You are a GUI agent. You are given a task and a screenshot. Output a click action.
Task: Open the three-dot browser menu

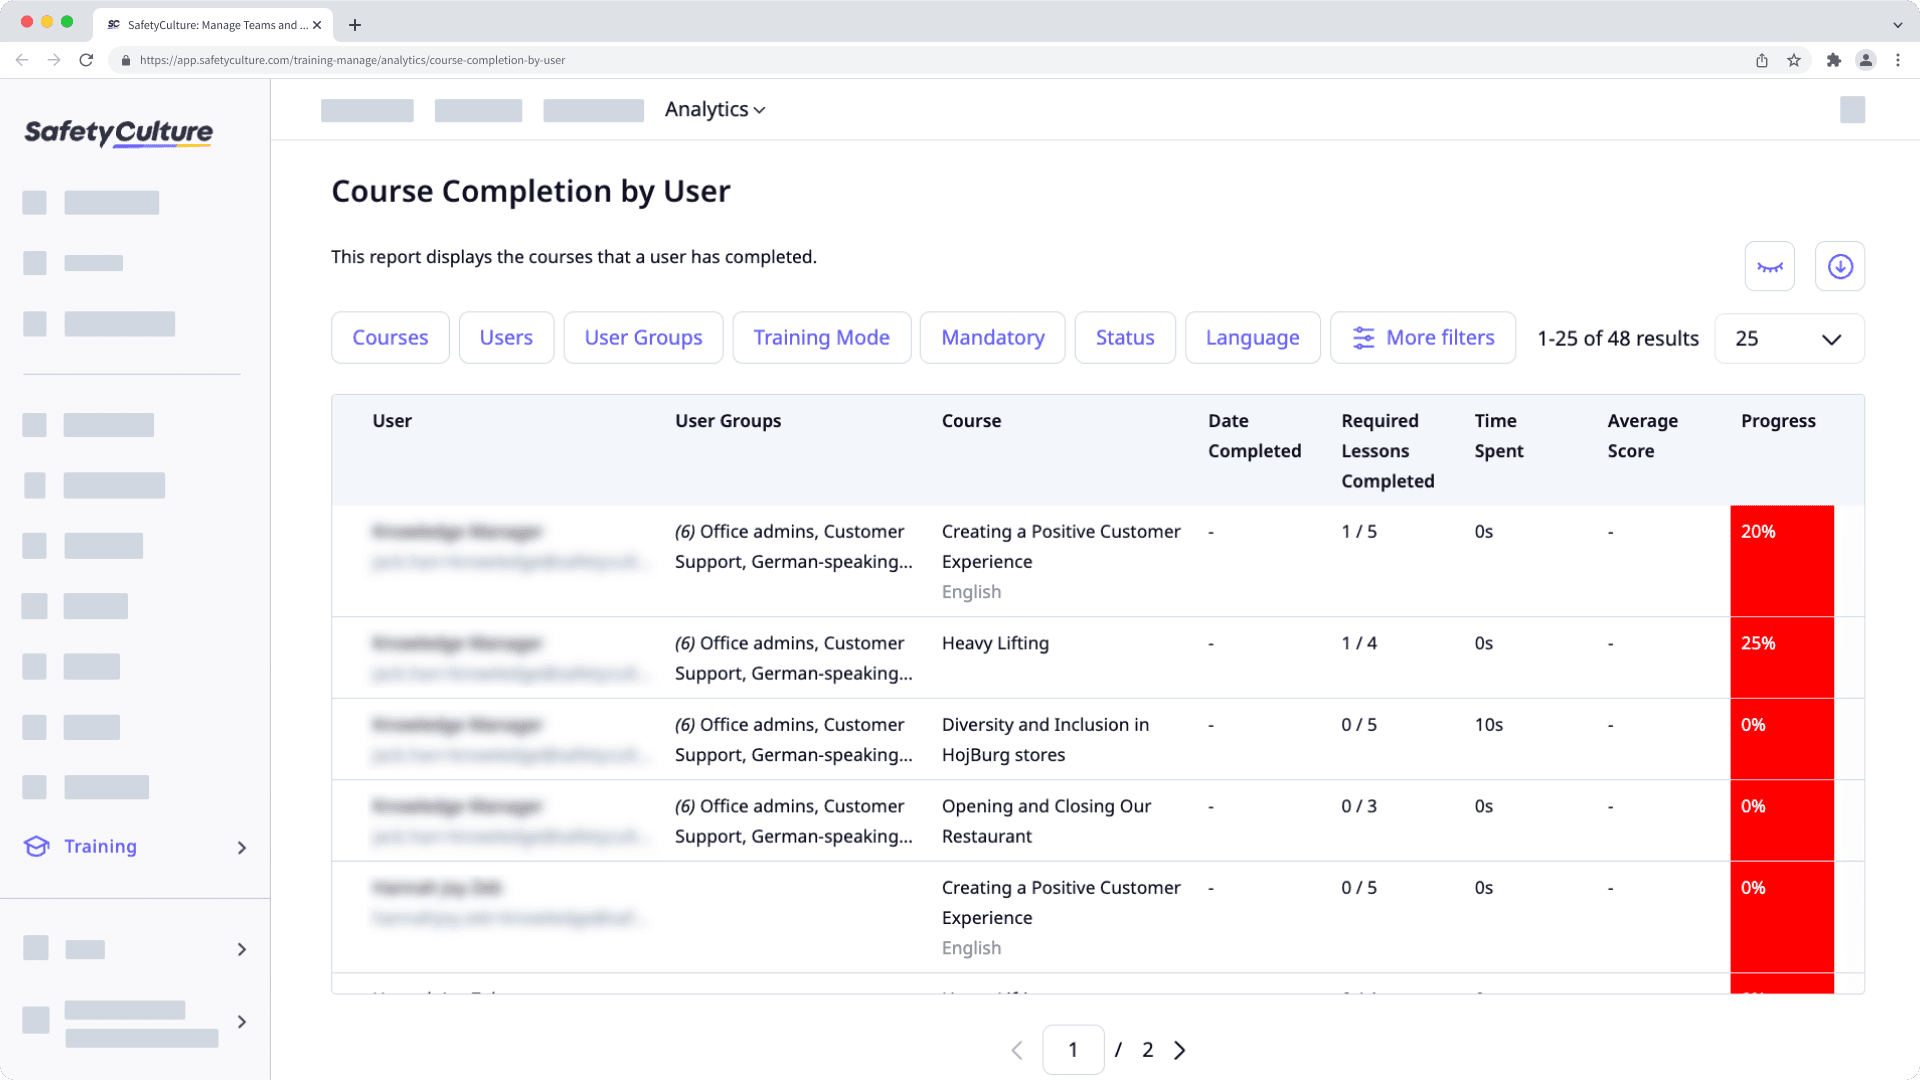point(1899,60)
